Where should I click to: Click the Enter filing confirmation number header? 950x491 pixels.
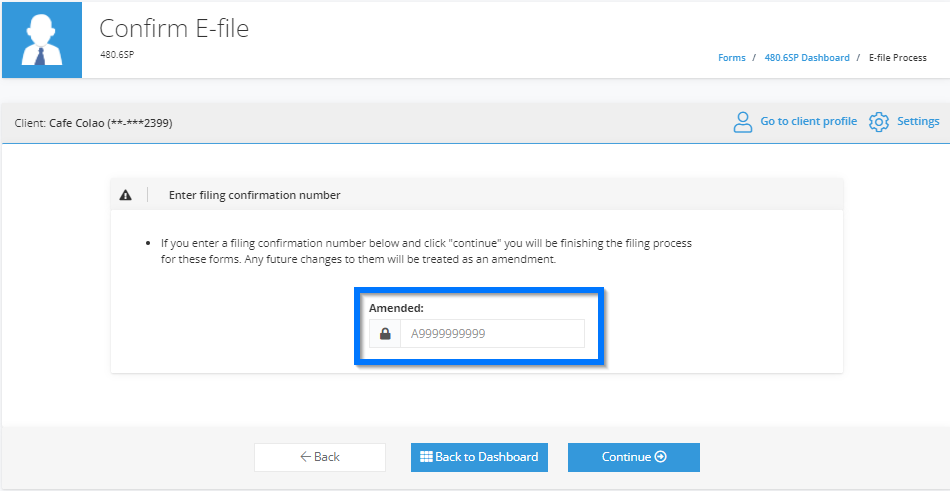point(254,195)
